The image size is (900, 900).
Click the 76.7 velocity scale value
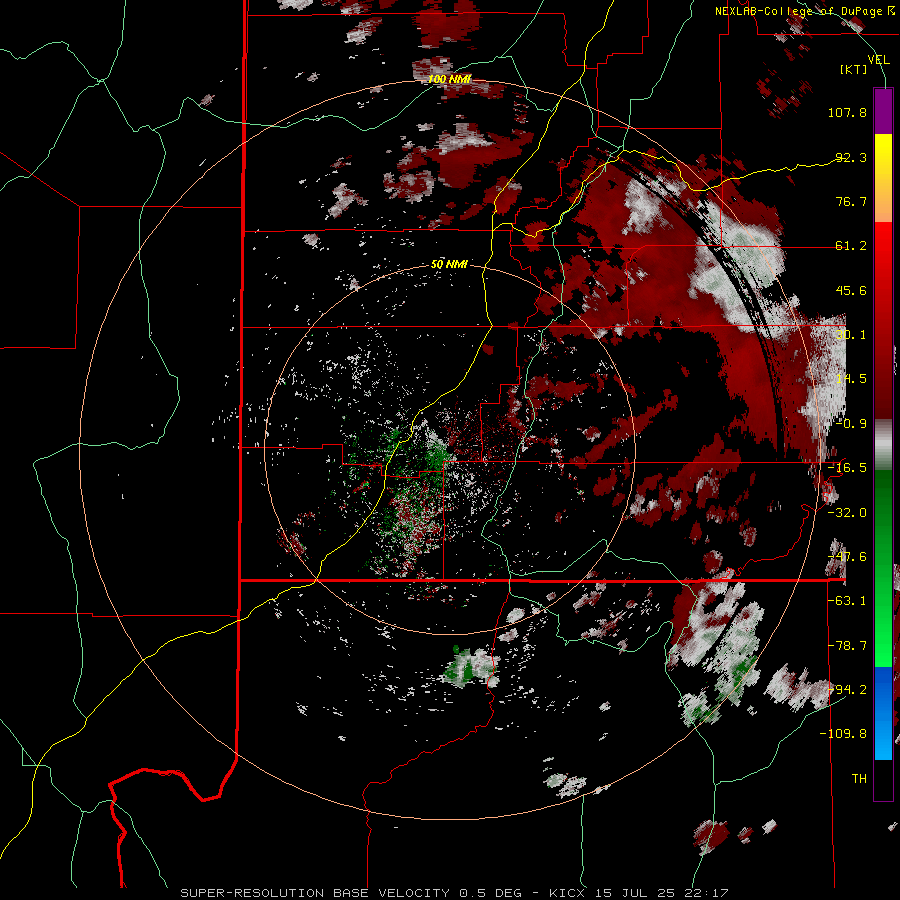pyautogui.click(x=851, y=201)
